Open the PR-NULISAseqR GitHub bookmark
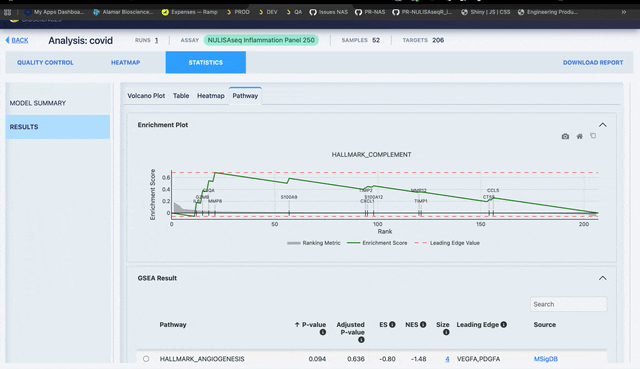The height and width of the screenshot is (369, 640). click(422, 12)
